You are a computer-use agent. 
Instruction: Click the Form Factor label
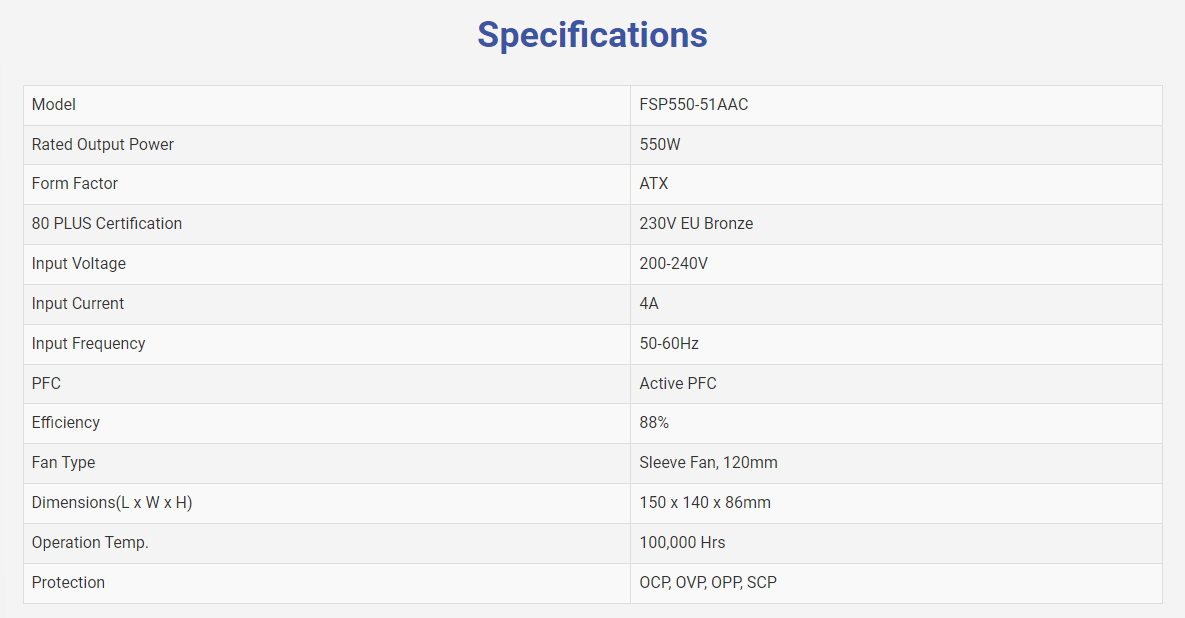(75, 184)
